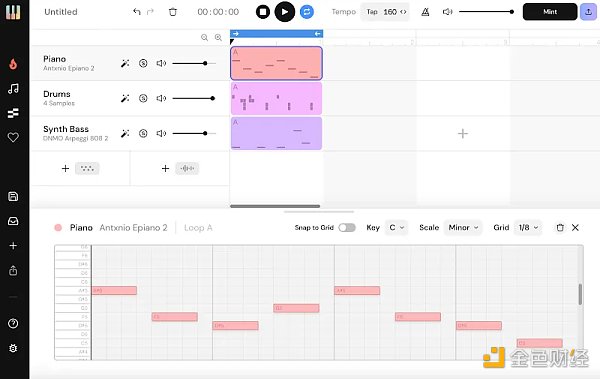Click the save disk icon in sidebar
The width and height of the screenshot is (600, 379).
pos(13,197)
